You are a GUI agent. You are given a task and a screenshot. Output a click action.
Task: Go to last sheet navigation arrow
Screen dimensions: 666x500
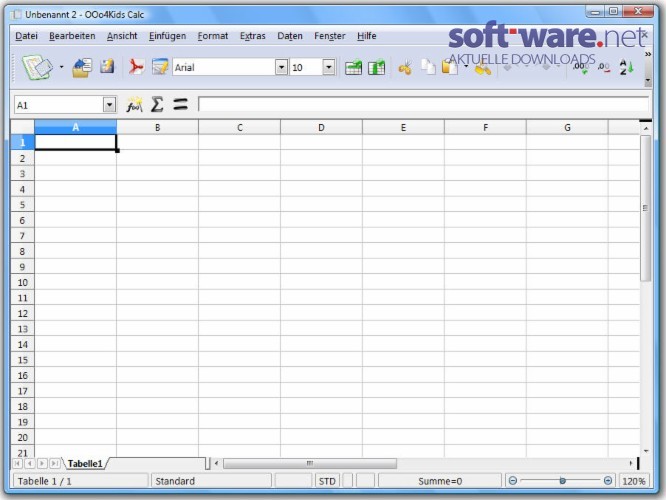54,463
